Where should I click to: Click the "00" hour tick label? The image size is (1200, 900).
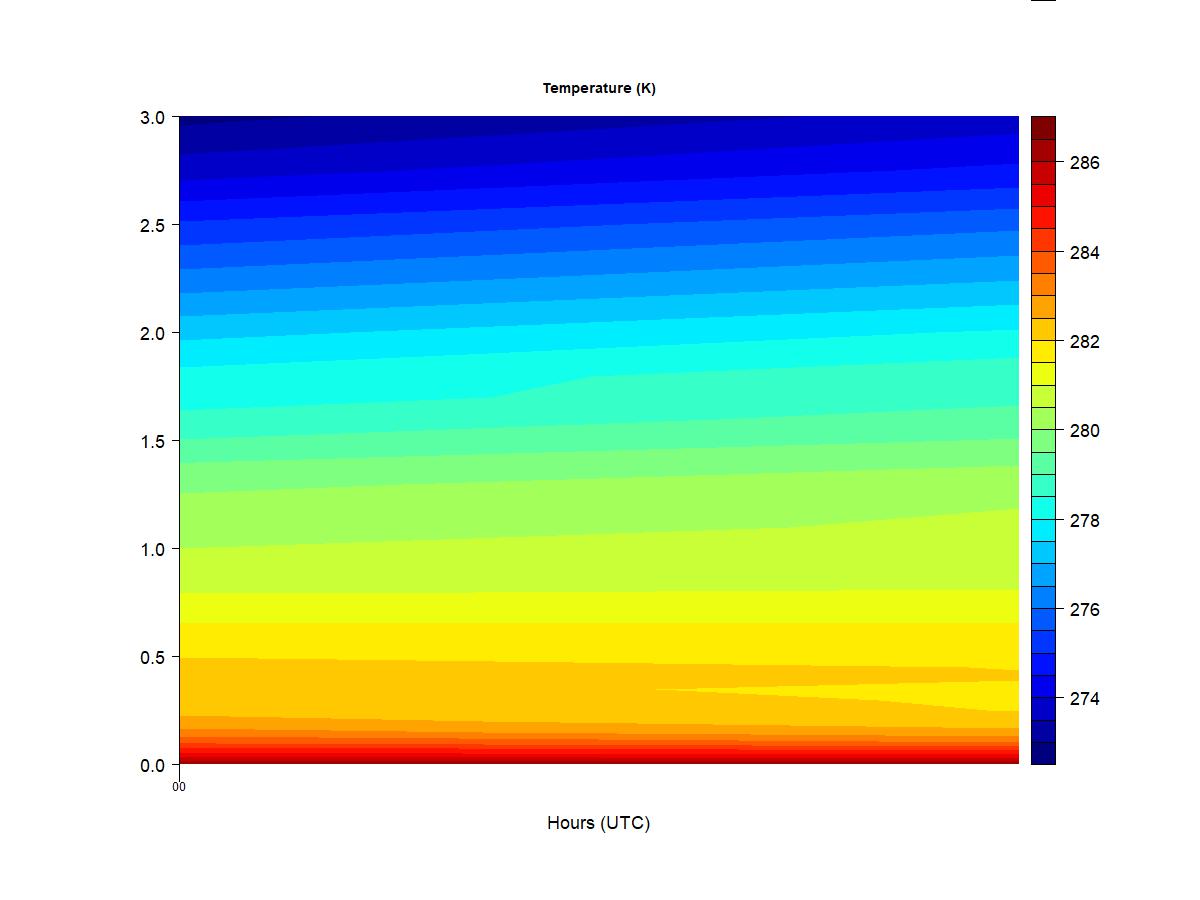(x=179, y=787)
